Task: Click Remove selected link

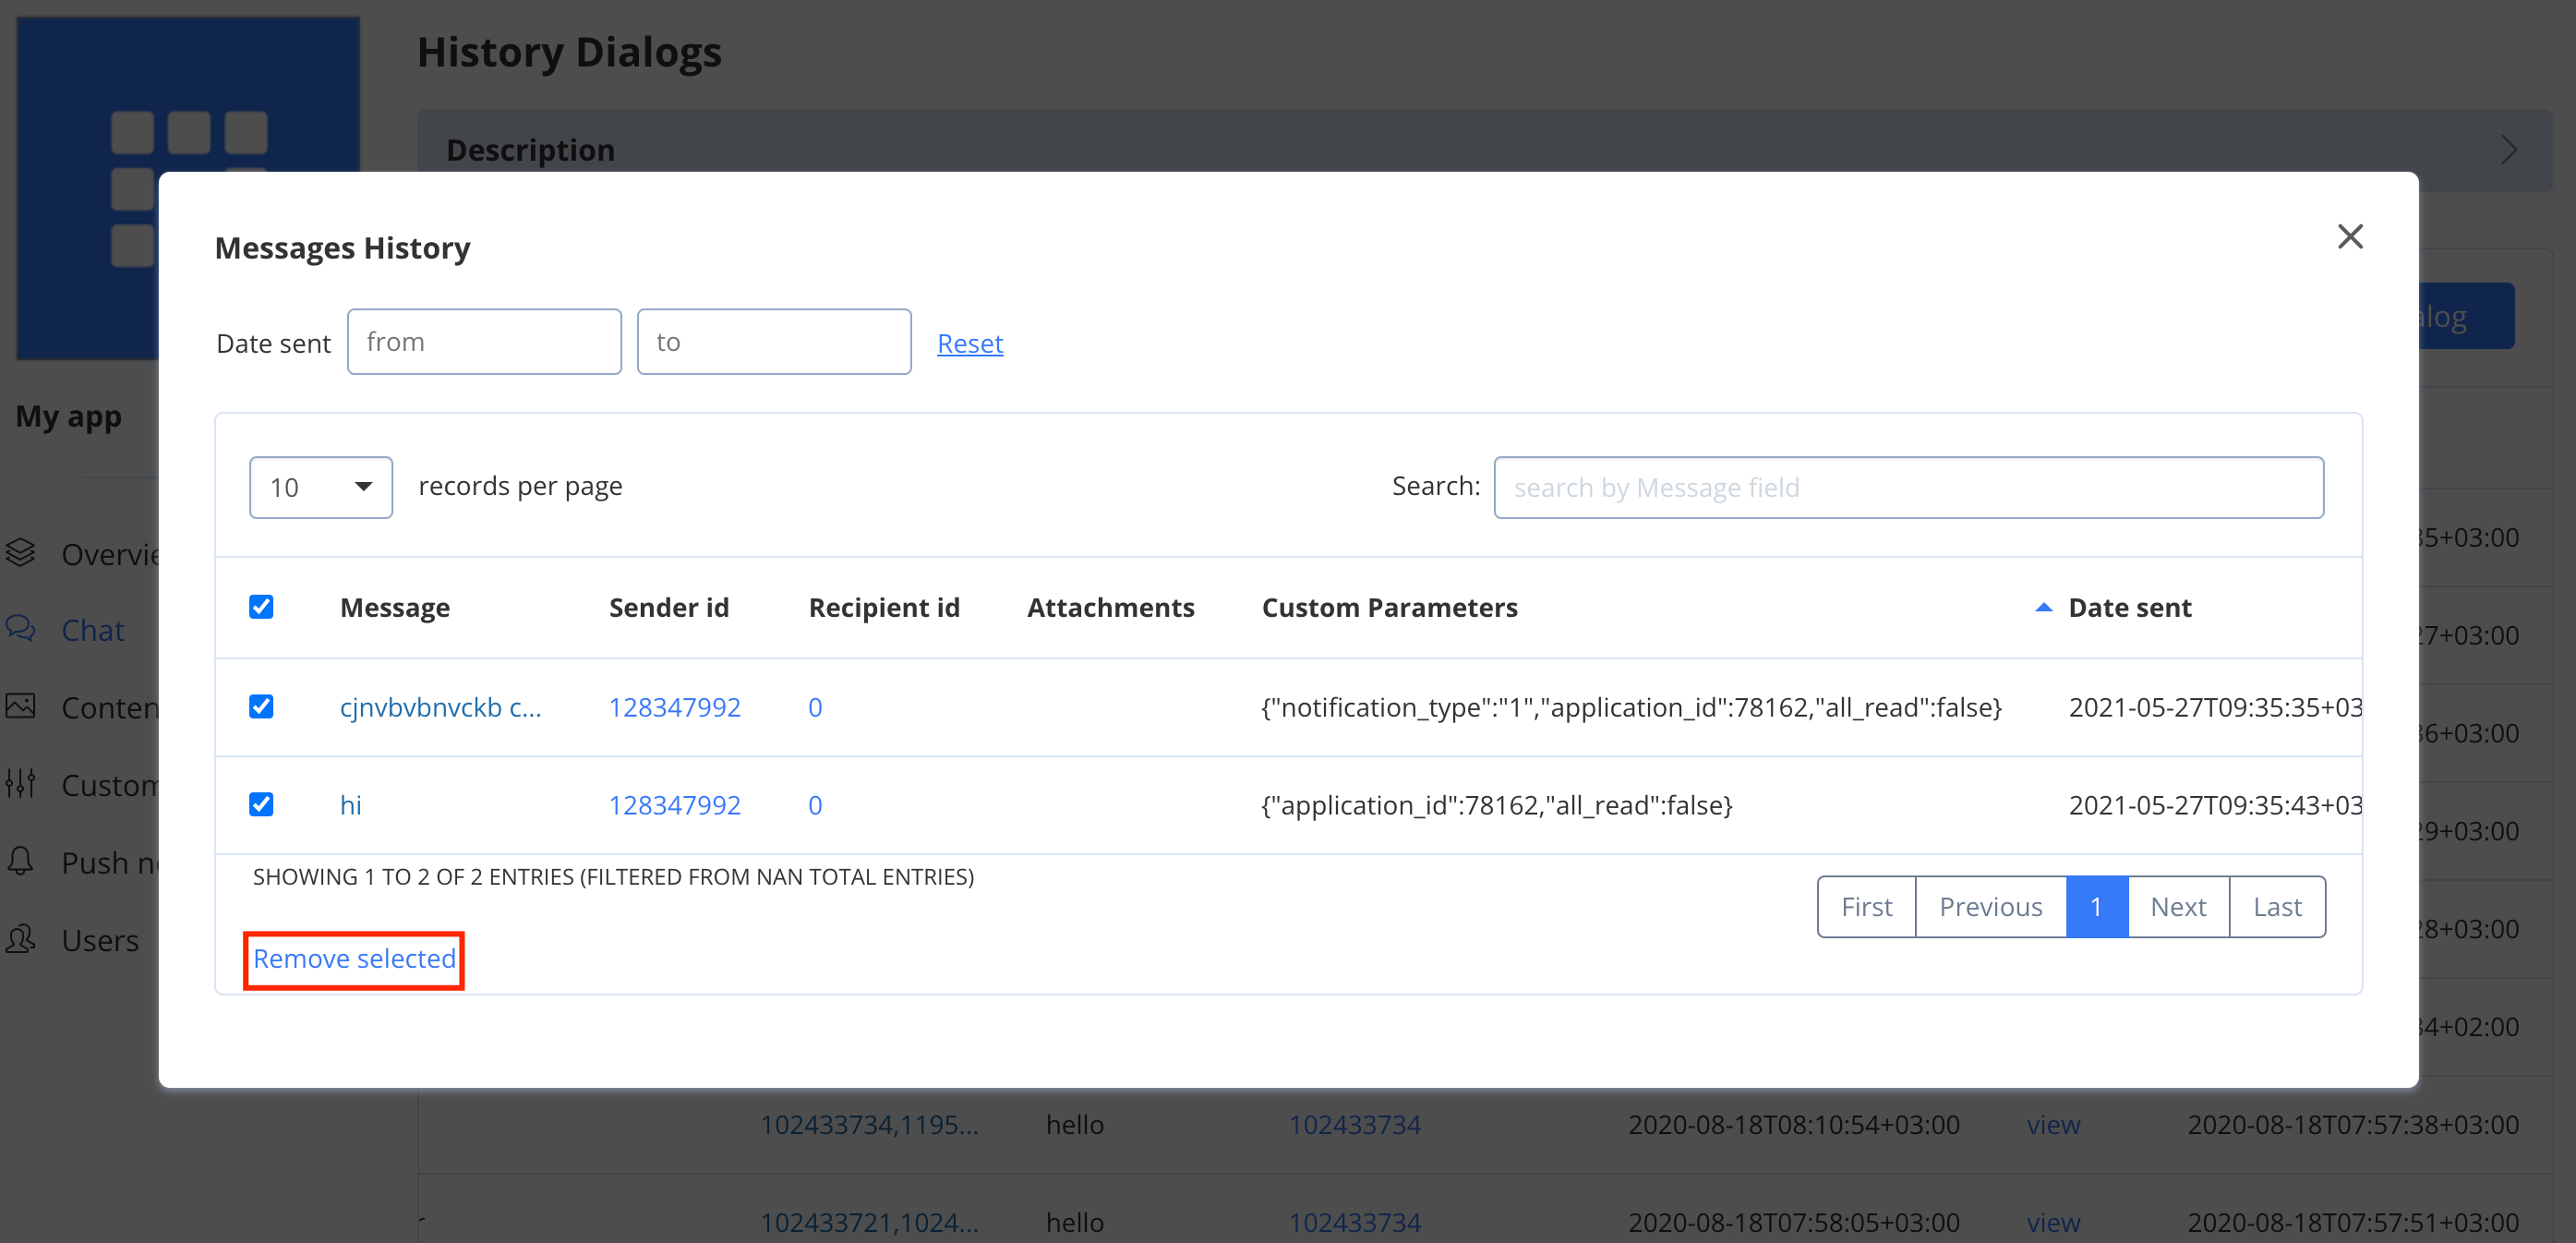Action: [354, 959]
